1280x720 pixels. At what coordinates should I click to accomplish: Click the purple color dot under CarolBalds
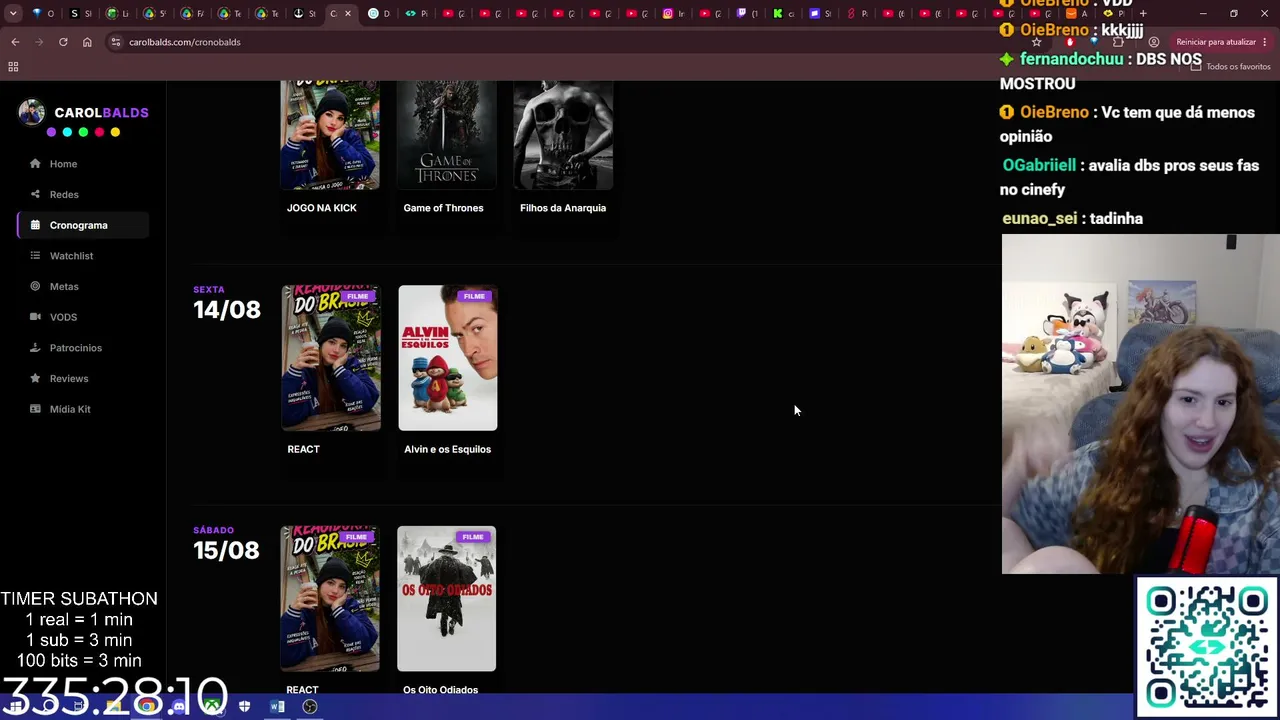(x=51, y=132)
